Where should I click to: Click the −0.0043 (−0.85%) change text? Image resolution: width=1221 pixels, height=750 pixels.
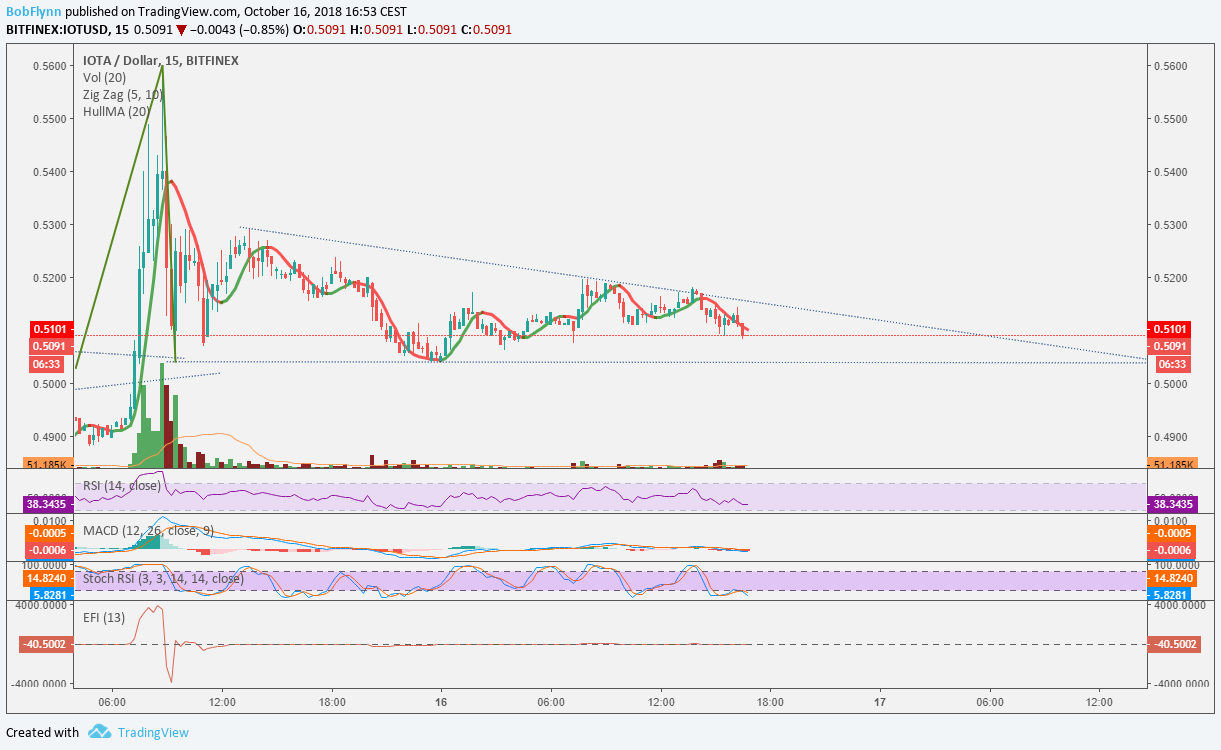pos(238,30)
